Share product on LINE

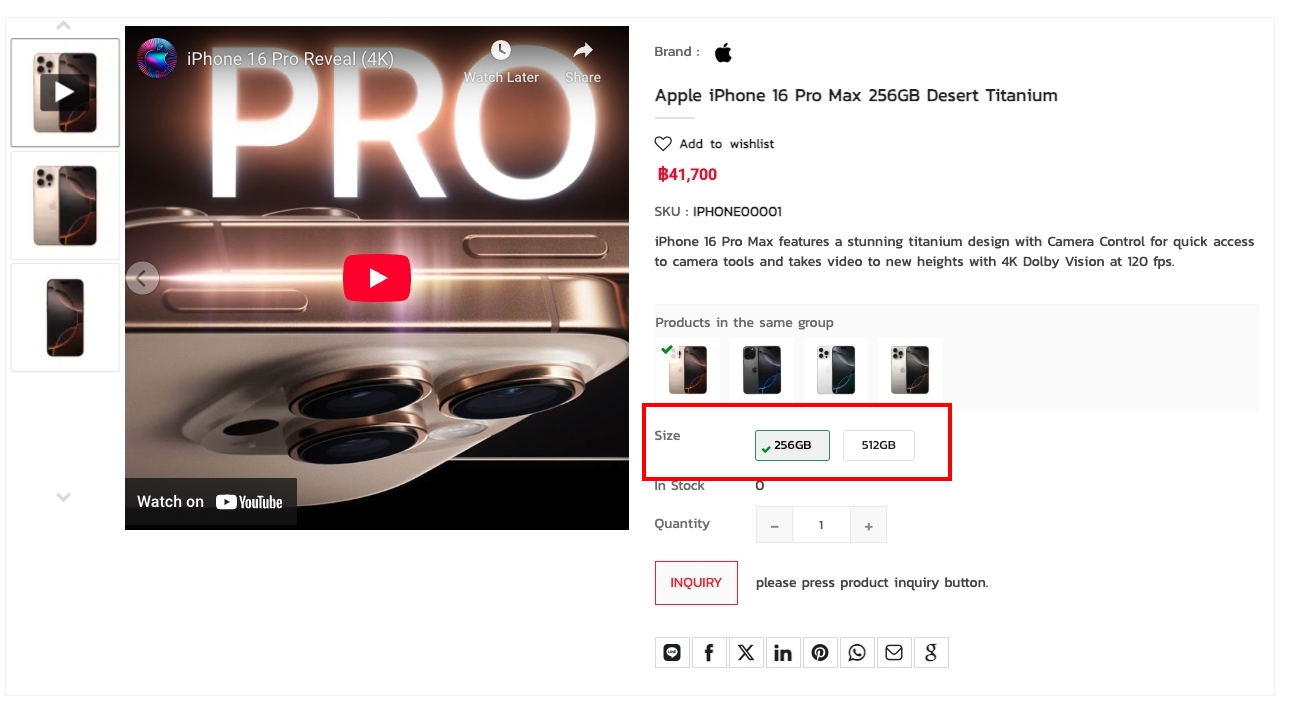coord(672,652)
